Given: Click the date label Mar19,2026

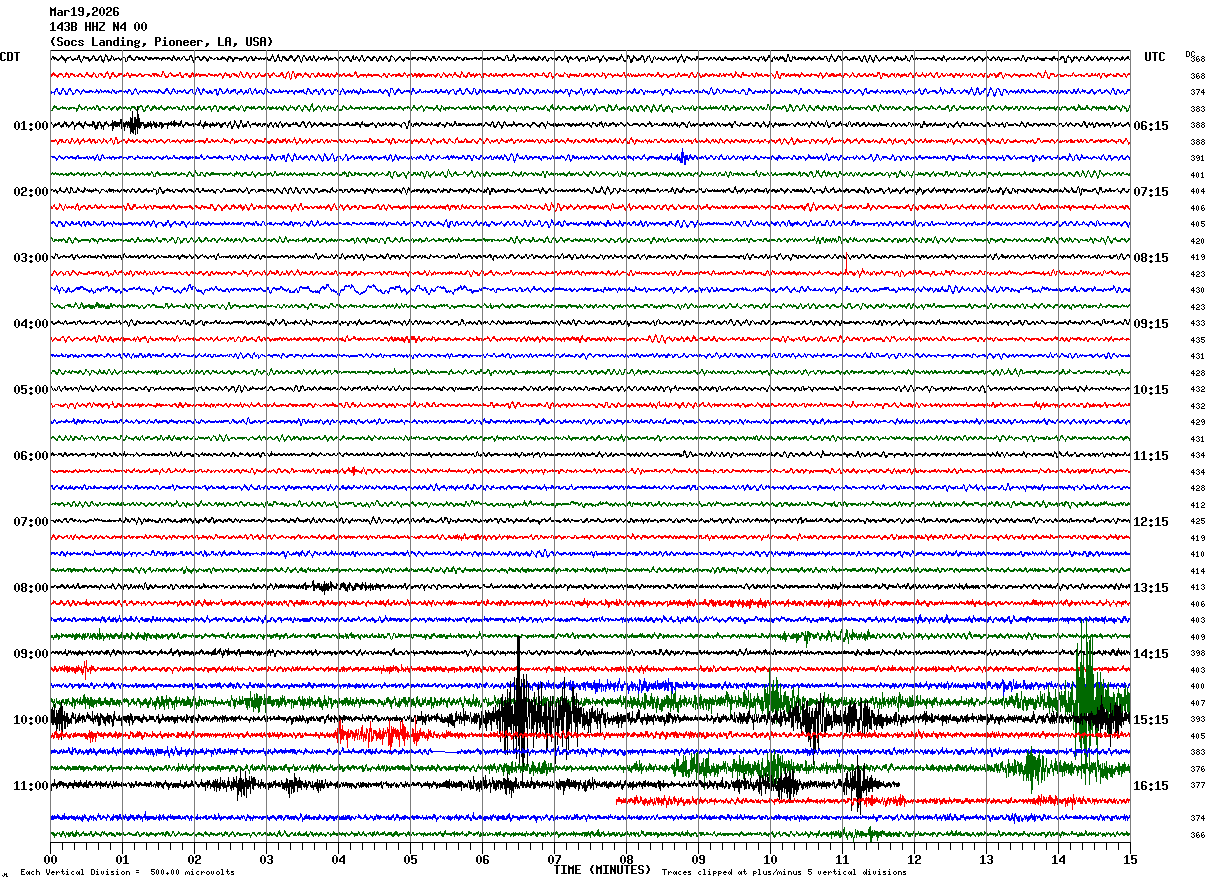Looking at the screenshot, I should 84,12.
